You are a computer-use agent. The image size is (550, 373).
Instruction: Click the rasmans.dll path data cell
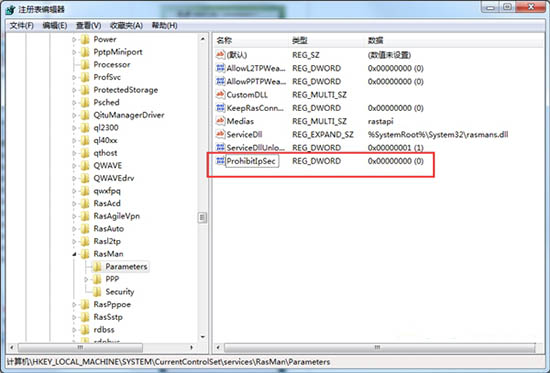click(438, 134)
